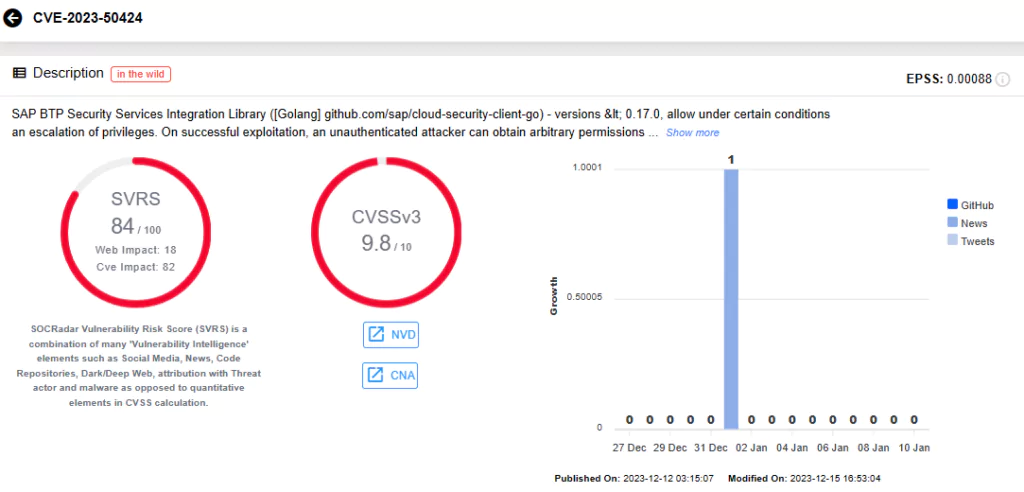The image size is (1024, 492).
Task: Click the SVRS score gauge
Action: pos(136,232)
